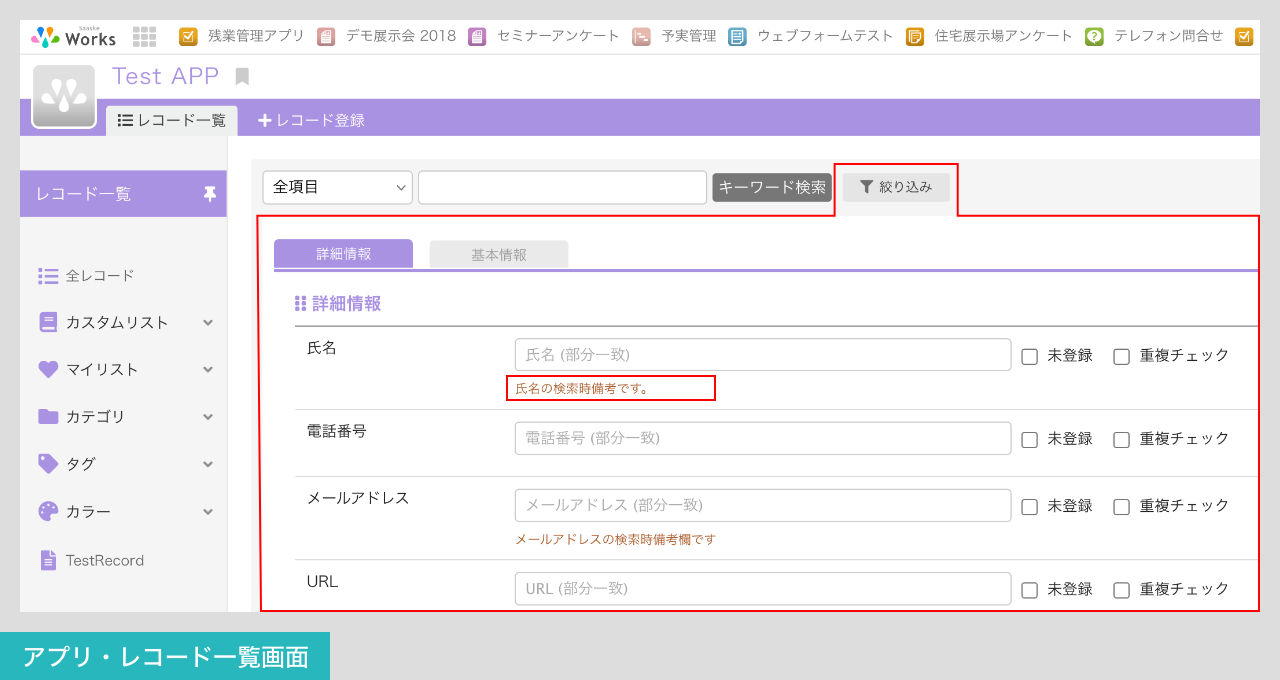Select the 基本情報 filter tab

(499, 255)
